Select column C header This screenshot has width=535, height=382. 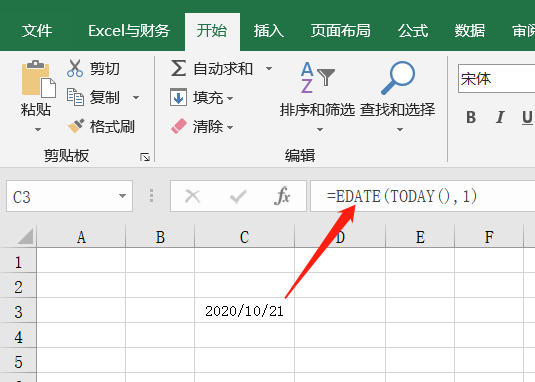pos(244,236)
